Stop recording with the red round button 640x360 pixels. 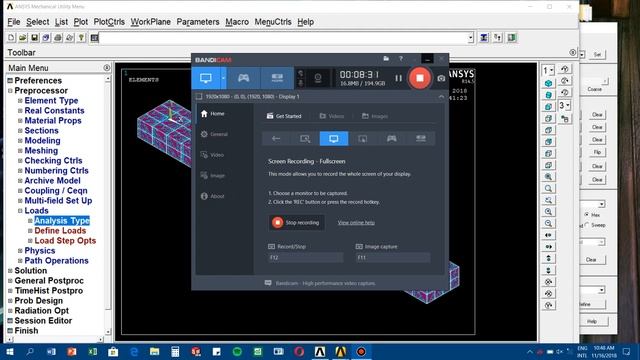[419, 78]
